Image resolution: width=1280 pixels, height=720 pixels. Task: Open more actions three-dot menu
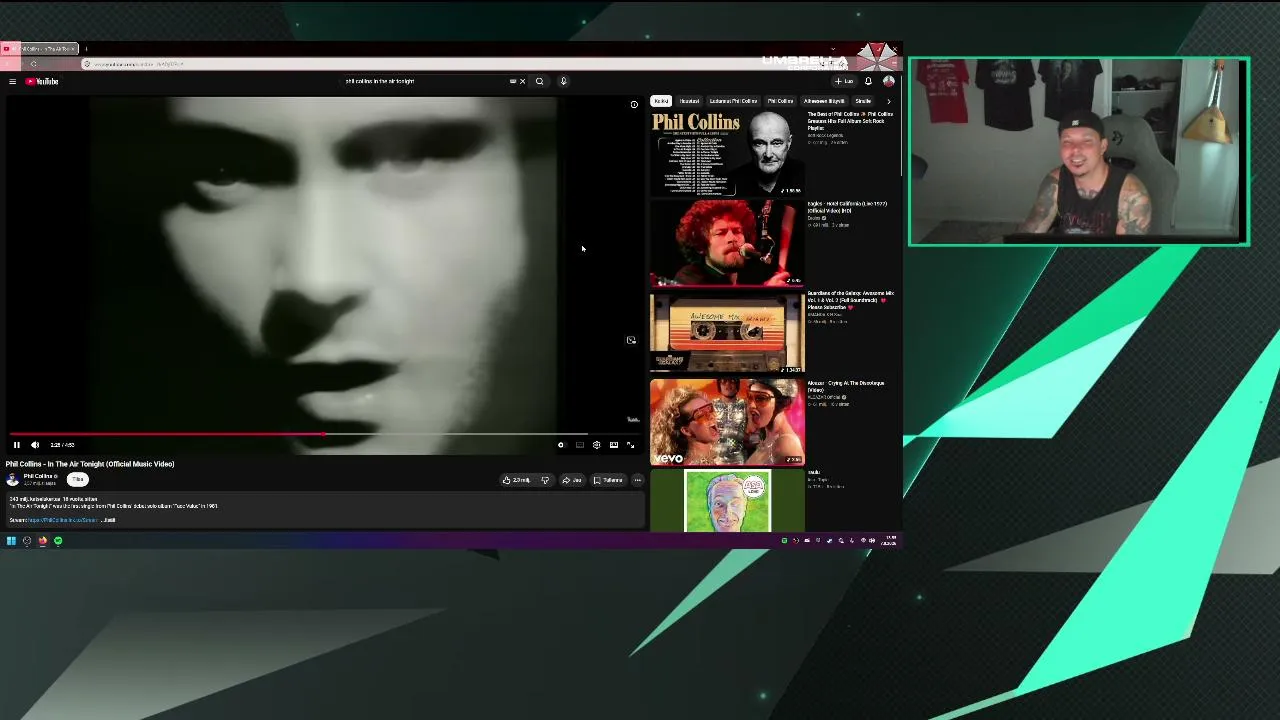tap(638, 480)
